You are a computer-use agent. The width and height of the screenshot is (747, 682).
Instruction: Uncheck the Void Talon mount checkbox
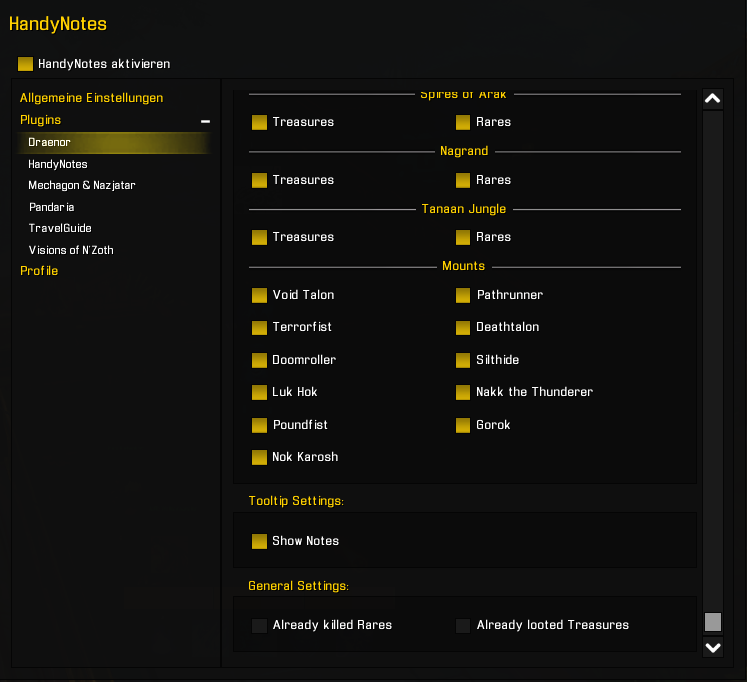259,295
